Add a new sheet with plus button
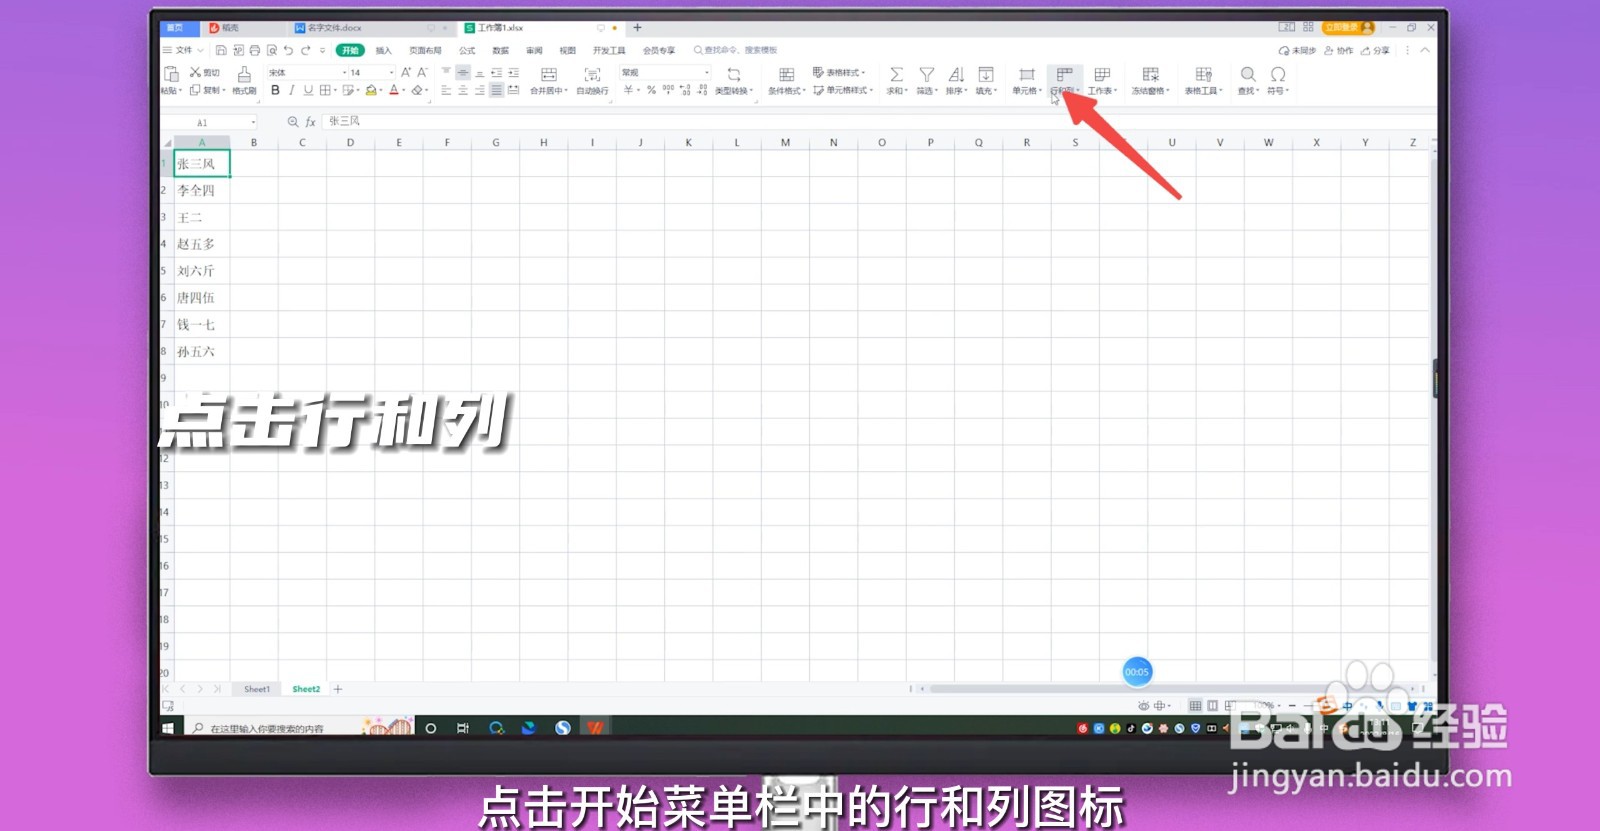 coord(338,689)
